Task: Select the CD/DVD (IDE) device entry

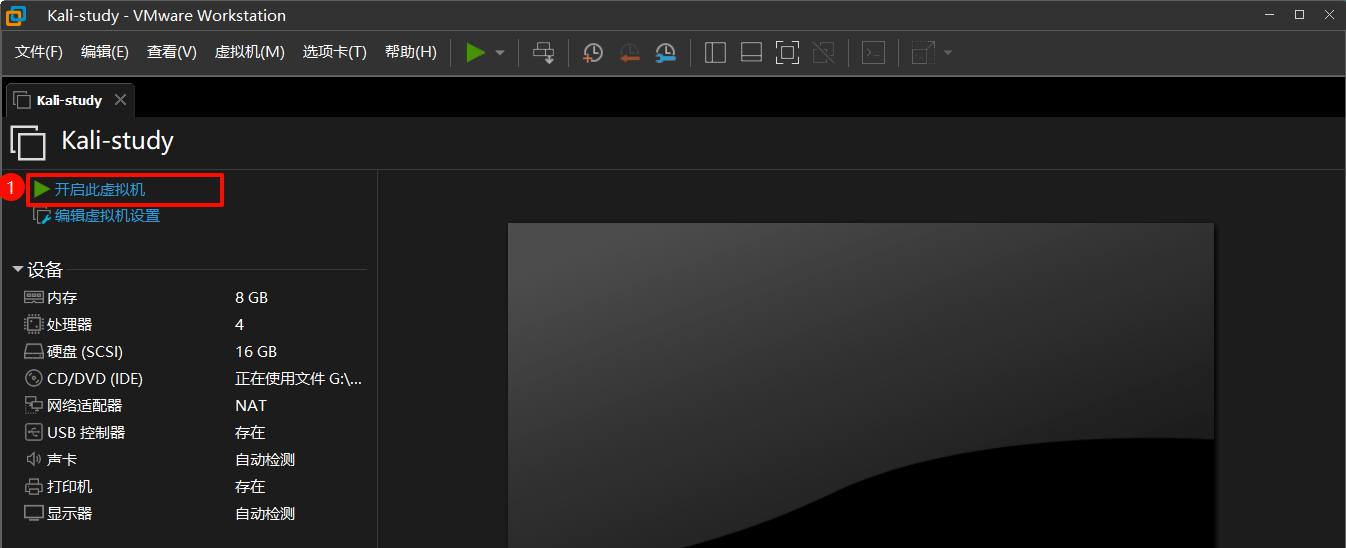Action: [94, 379]
